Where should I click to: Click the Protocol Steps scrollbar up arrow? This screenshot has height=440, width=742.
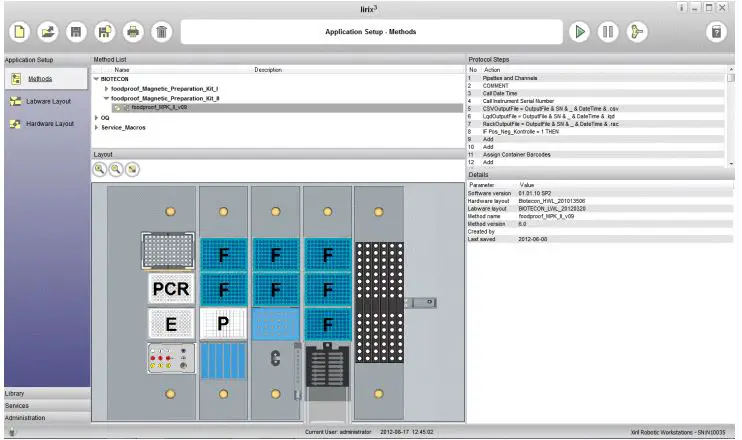(731, 70)
